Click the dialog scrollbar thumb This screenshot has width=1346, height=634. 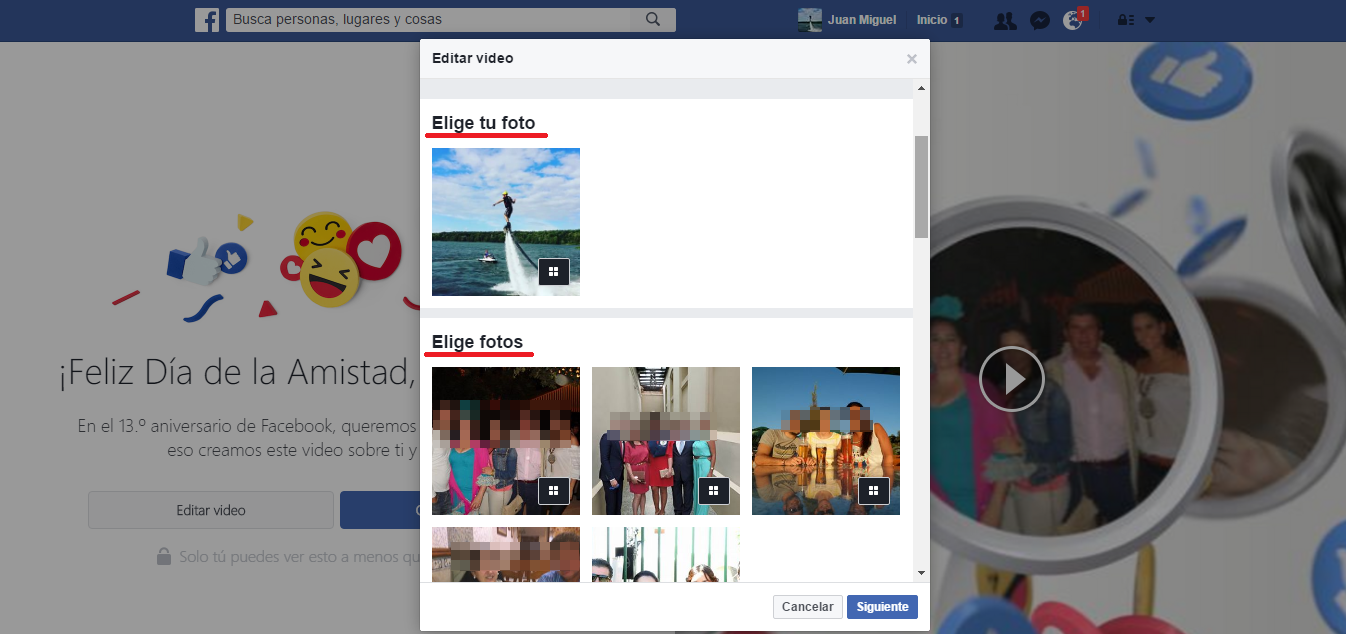coord(921,187)
